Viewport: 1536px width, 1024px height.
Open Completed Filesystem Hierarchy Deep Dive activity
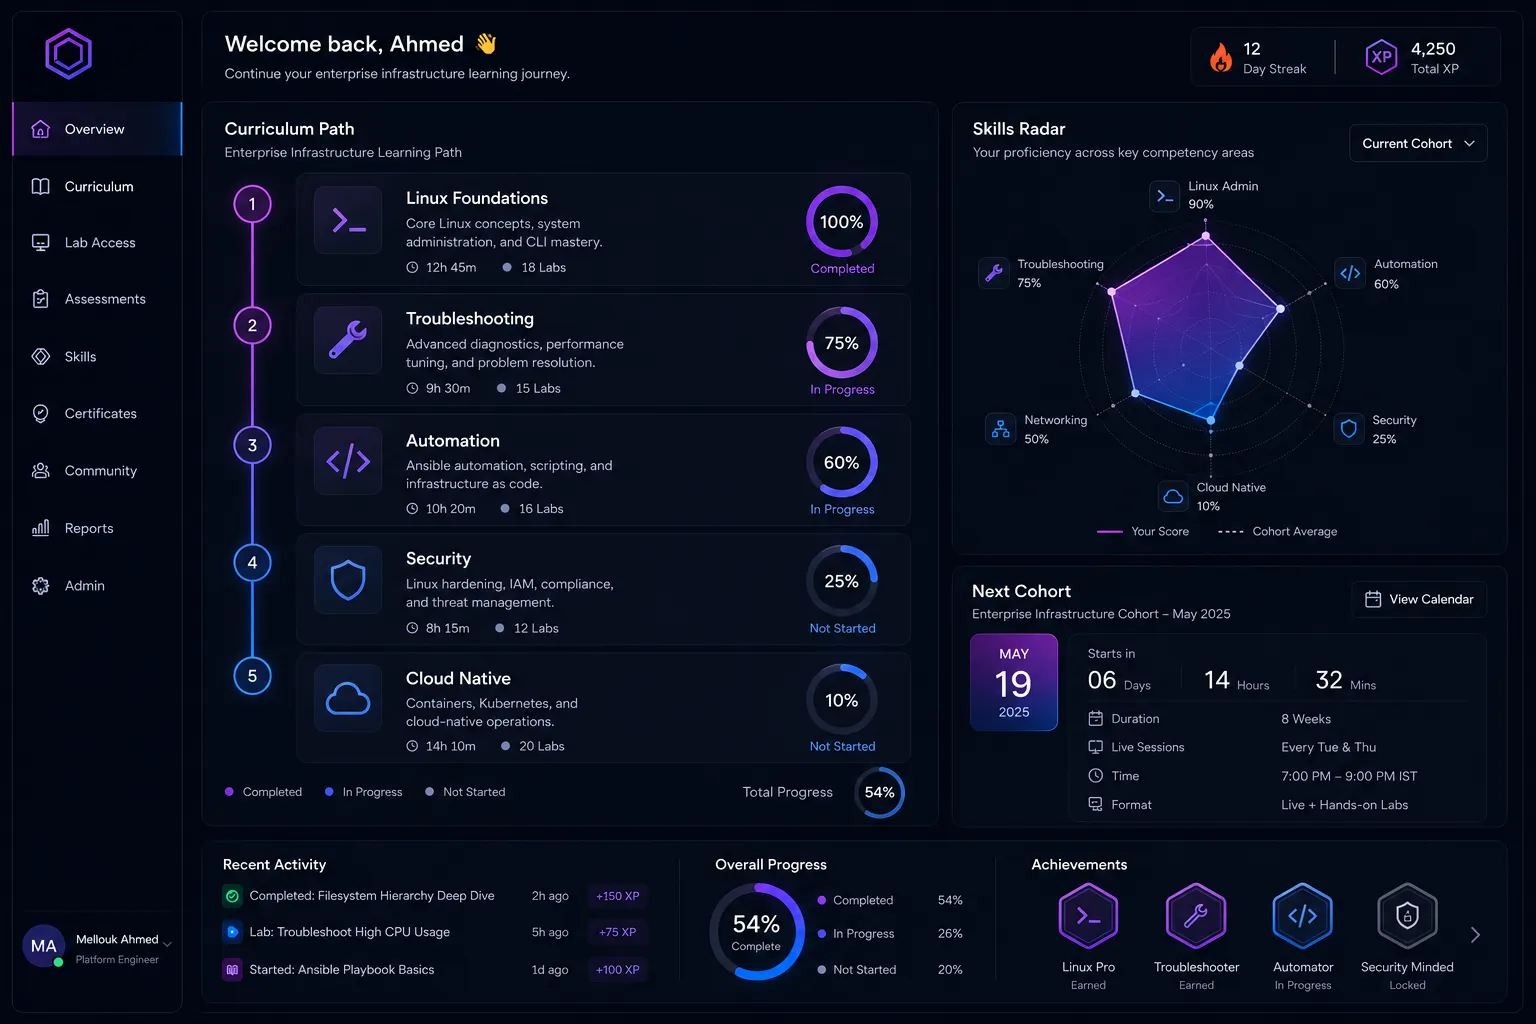[372, 896]
